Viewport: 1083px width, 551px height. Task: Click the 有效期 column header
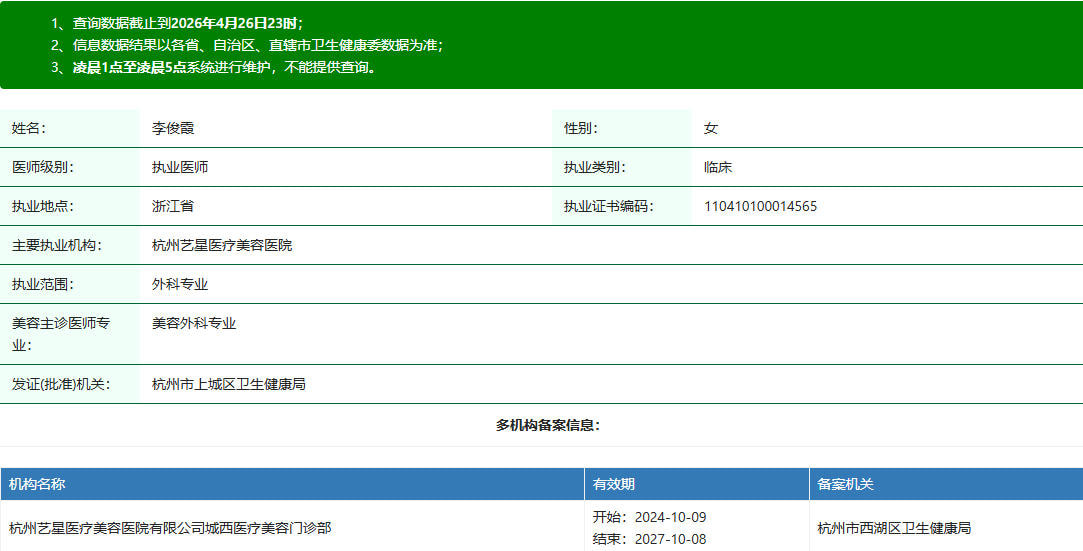click(613, 484)
